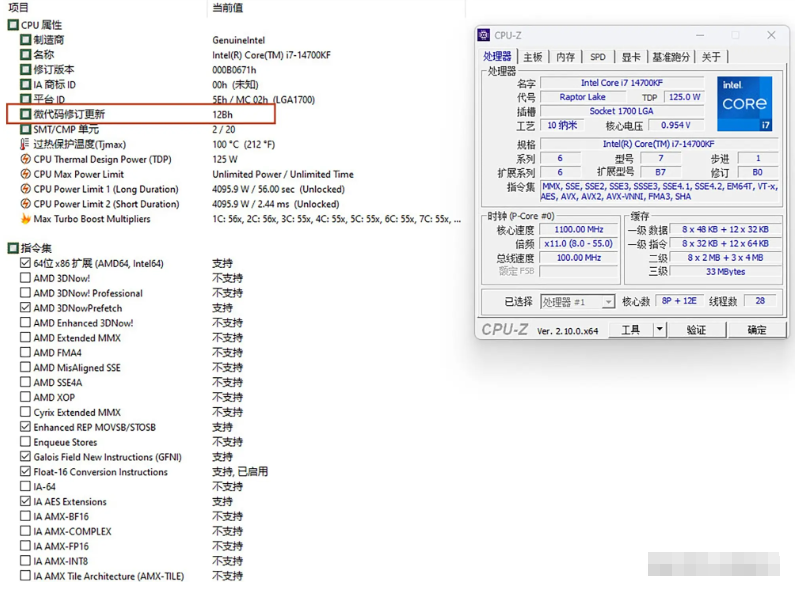Click the 倍频 value x11.0 (8.0 - 55.0)
796x592 pixels.
tap(579, 244)
